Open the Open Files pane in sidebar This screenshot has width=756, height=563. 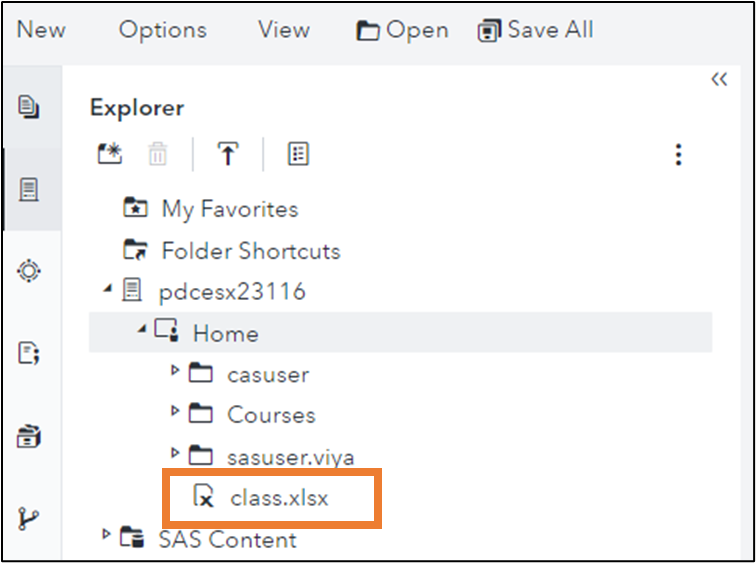pyautogui.click(x=29, y=106)
